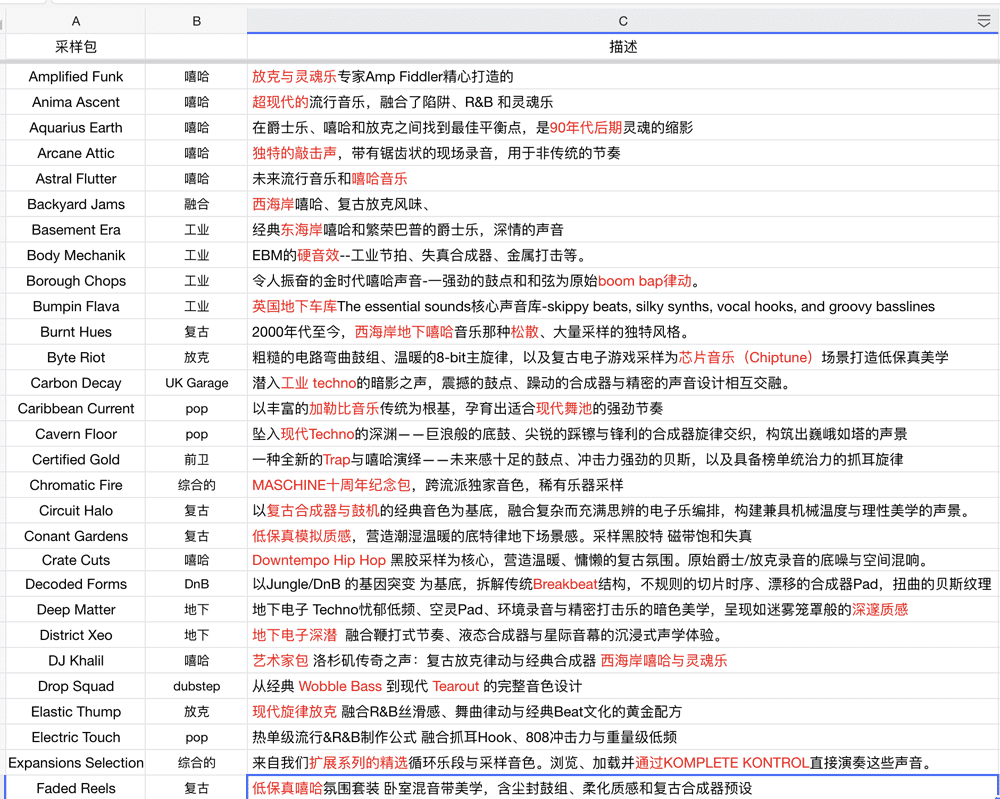Select the Deep Matter cell
1000x799 pixels.
coord(75,610)
